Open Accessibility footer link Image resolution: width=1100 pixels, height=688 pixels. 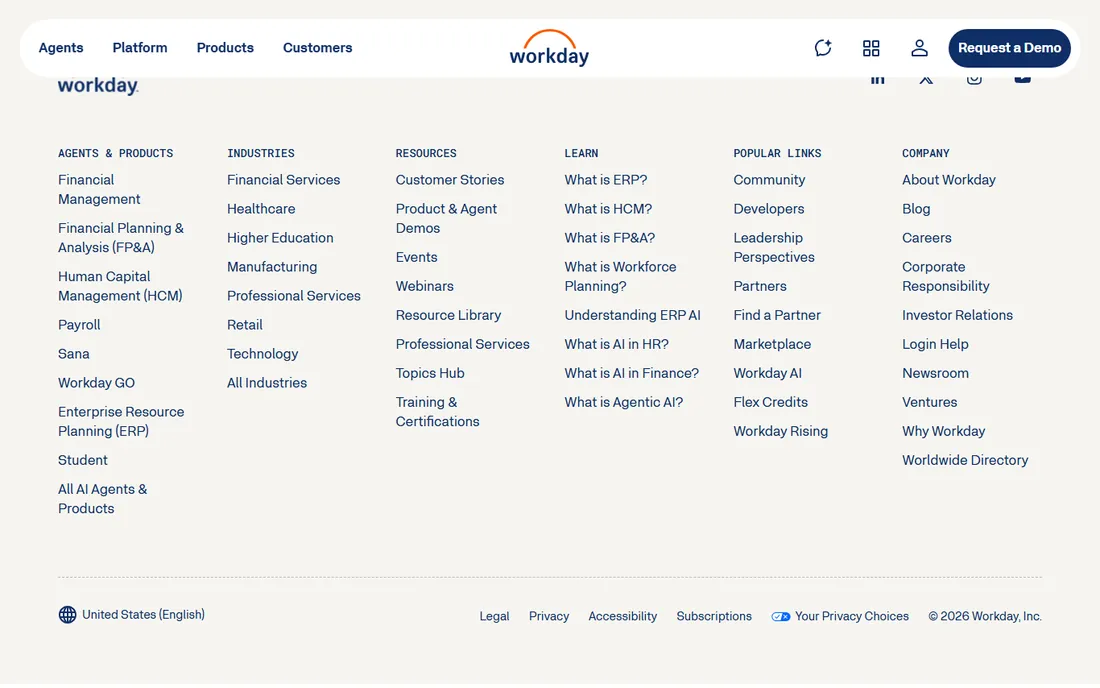pos(623,616)
